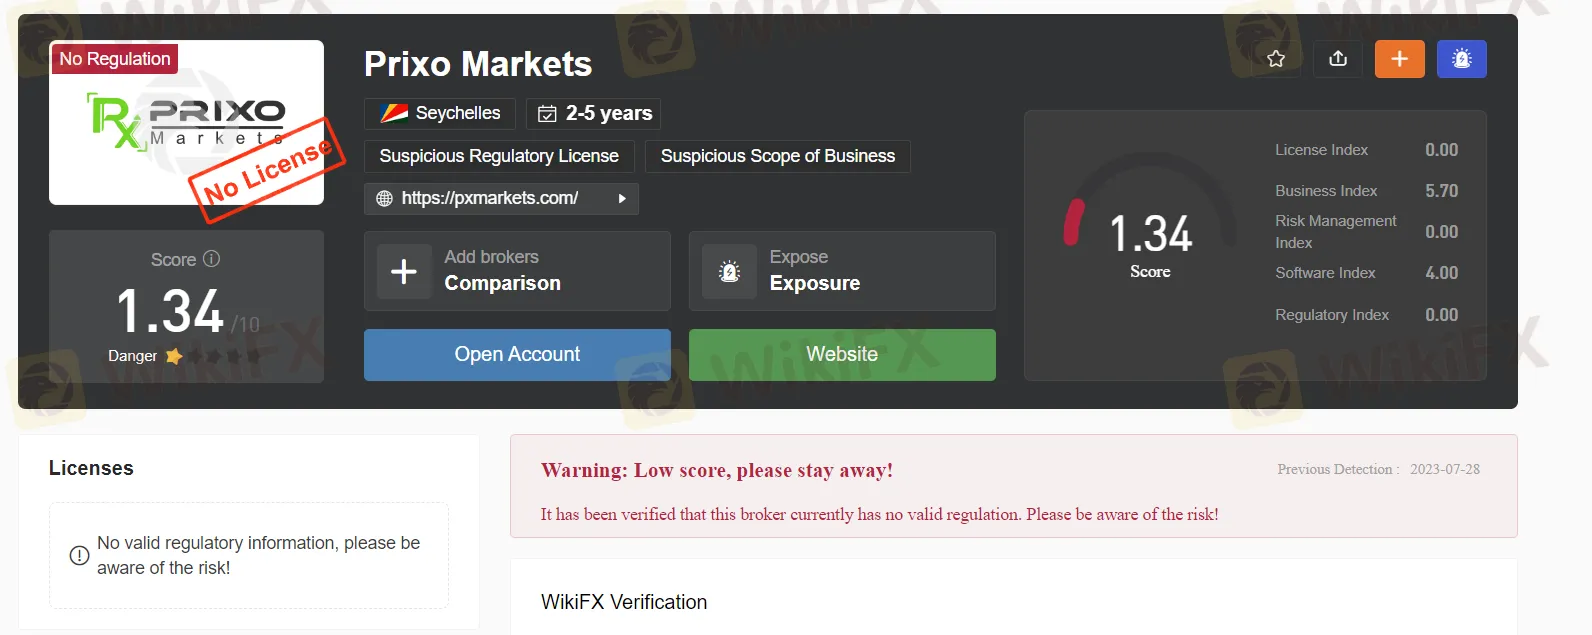Expand the pxmarkets.com URL arrow
The height and width of the screenshot is (635, 1592).
coord(622,198)
